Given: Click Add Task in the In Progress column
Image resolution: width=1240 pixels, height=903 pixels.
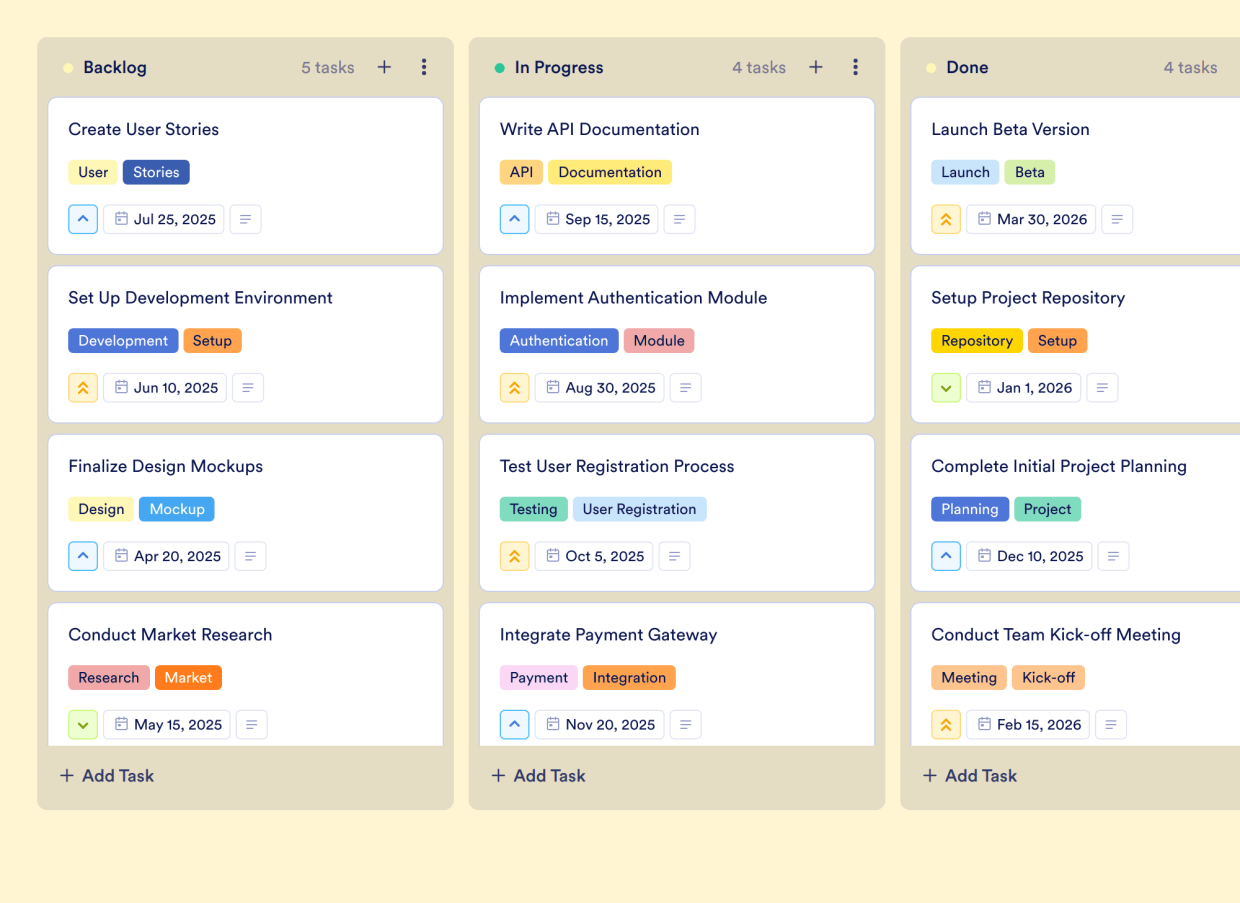Looking at the screenshot, I should pyautogui.click(x=538, y=775).
